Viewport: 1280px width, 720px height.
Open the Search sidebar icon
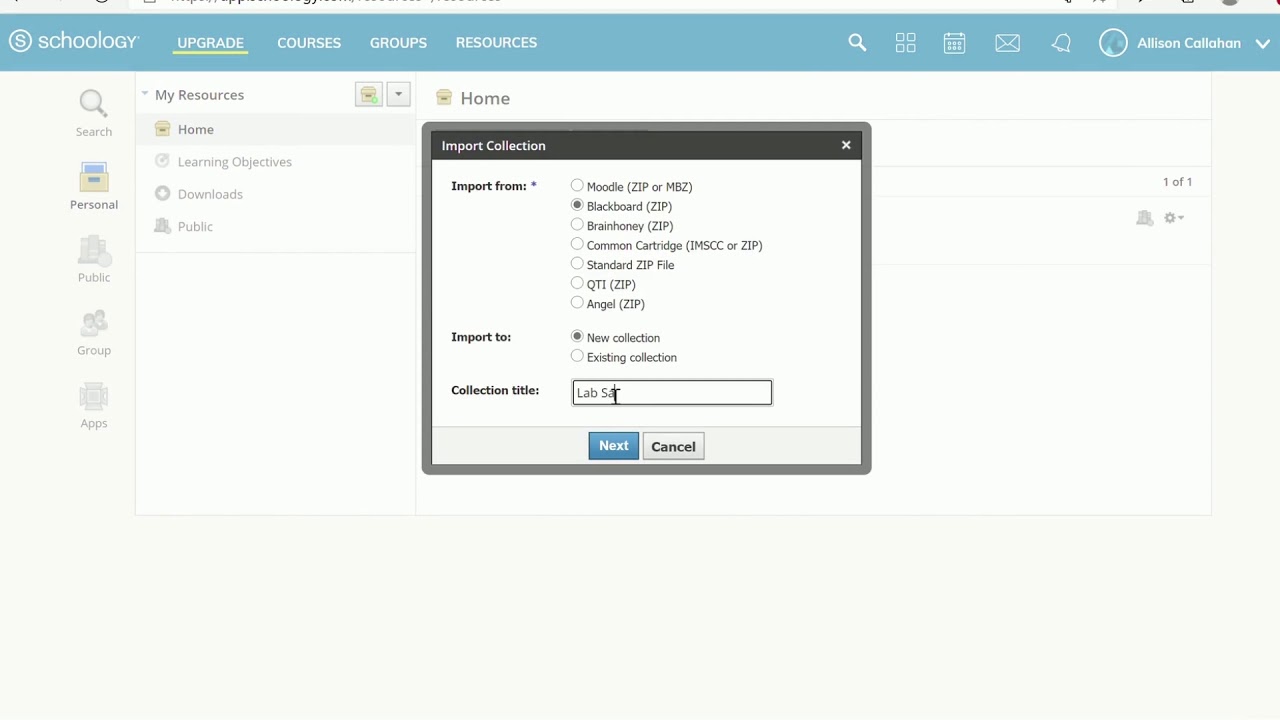point(94,113)
